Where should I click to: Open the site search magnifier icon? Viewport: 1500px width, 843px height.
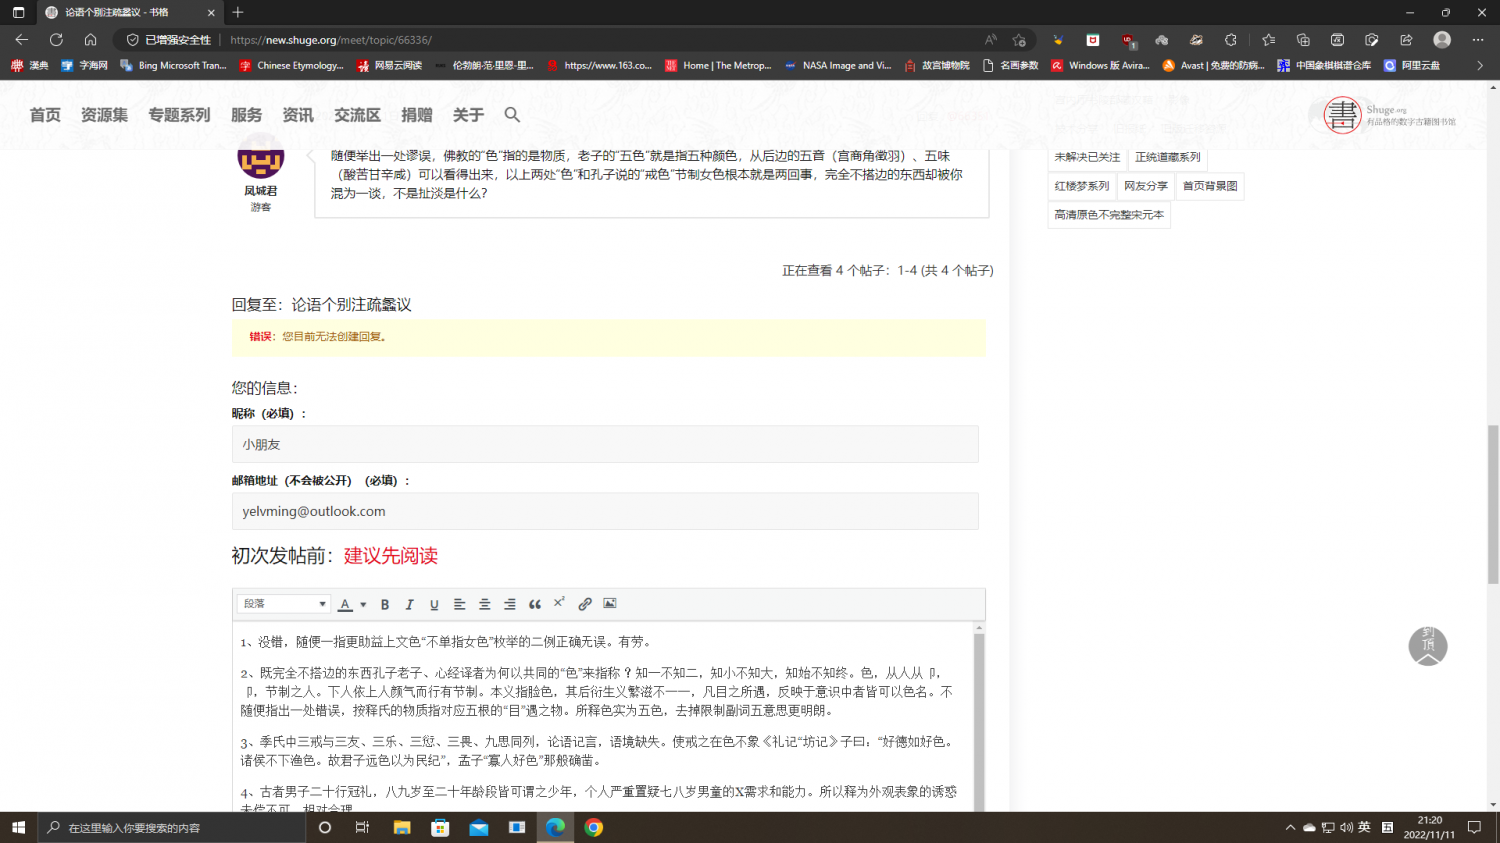tap(512, 115)
